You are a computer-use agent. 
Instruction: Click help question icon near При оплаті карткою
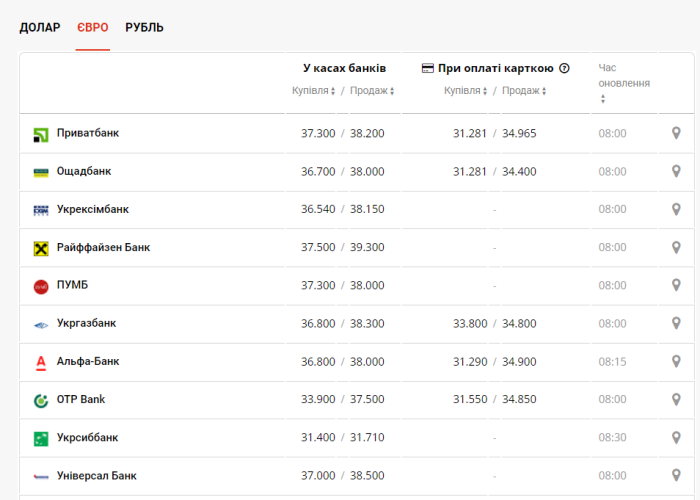pyautogui.click(x=564, y=68)
